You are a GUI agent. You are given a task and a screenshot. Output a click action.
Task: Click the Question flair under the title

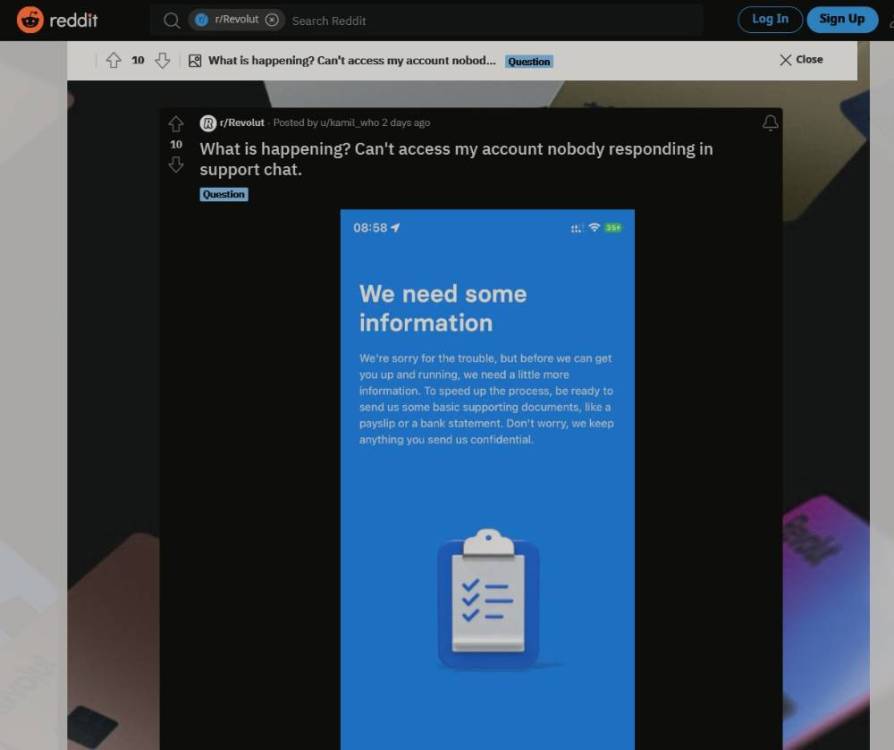click(x=224, y=194)
